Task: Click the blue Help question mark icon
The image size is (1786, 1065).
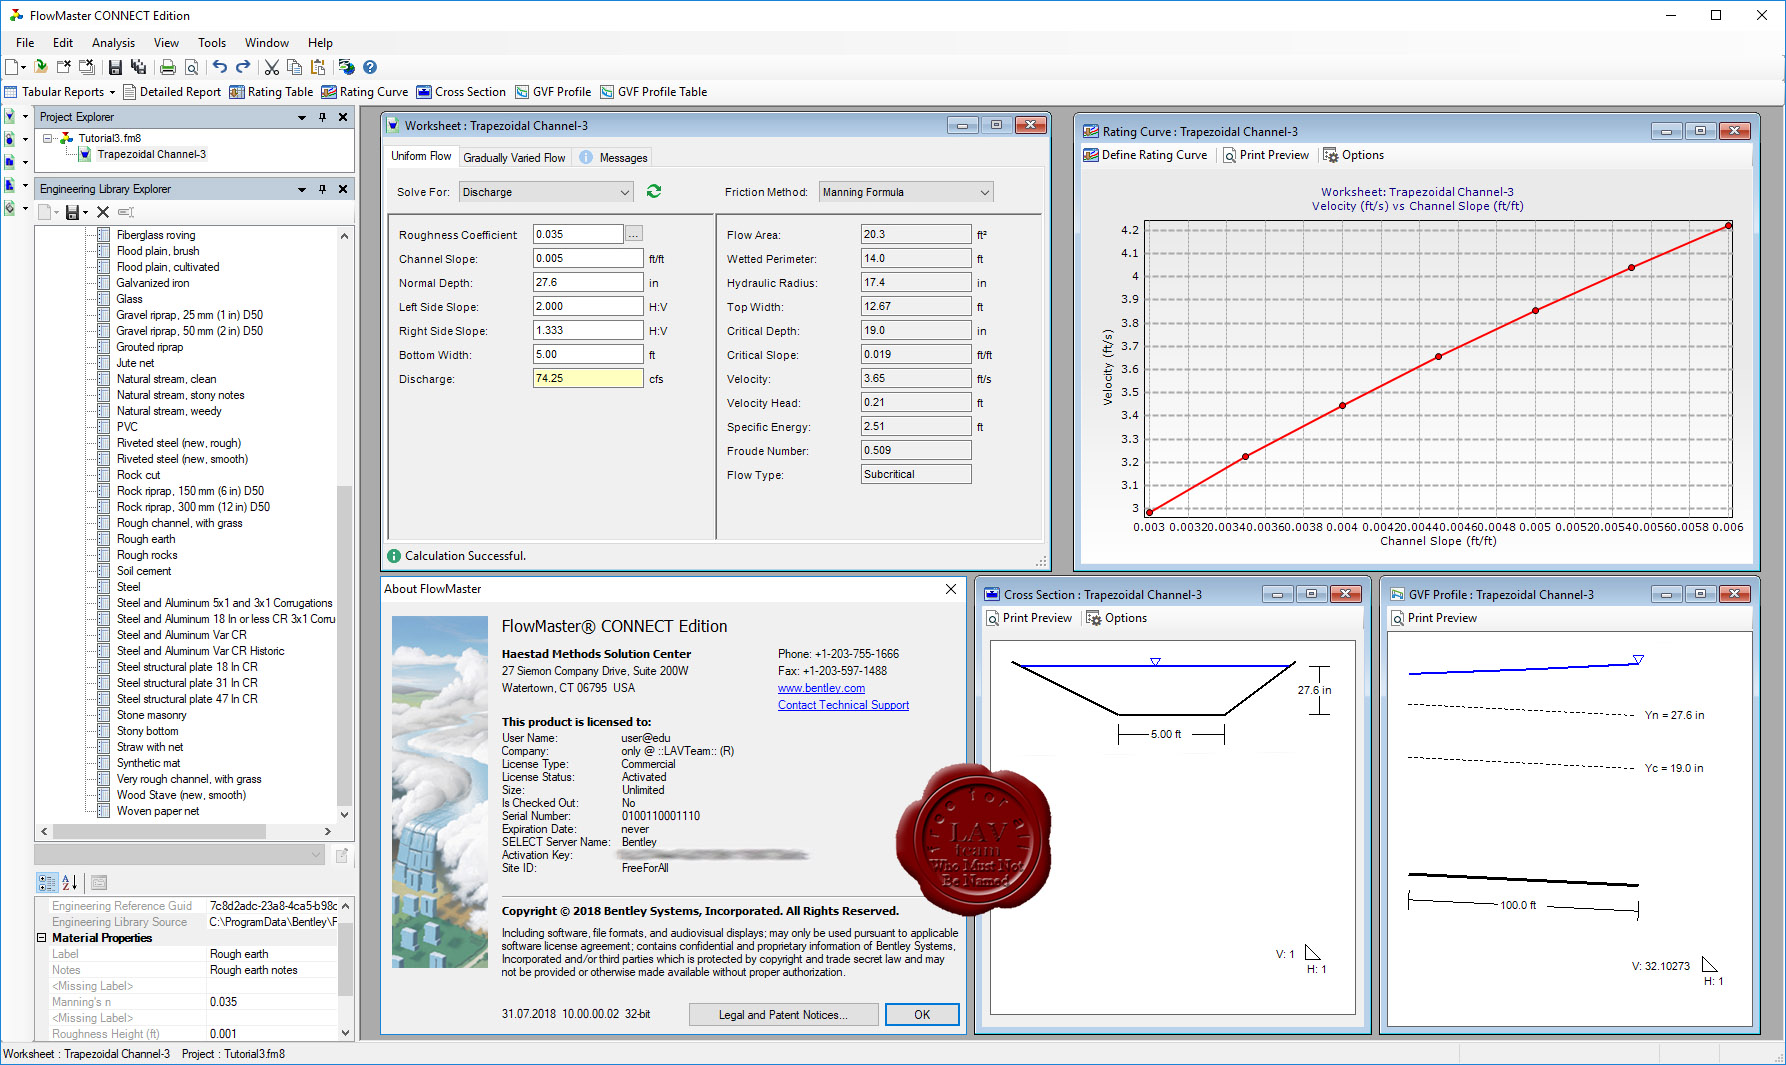Action: click(x=370, y=67)
